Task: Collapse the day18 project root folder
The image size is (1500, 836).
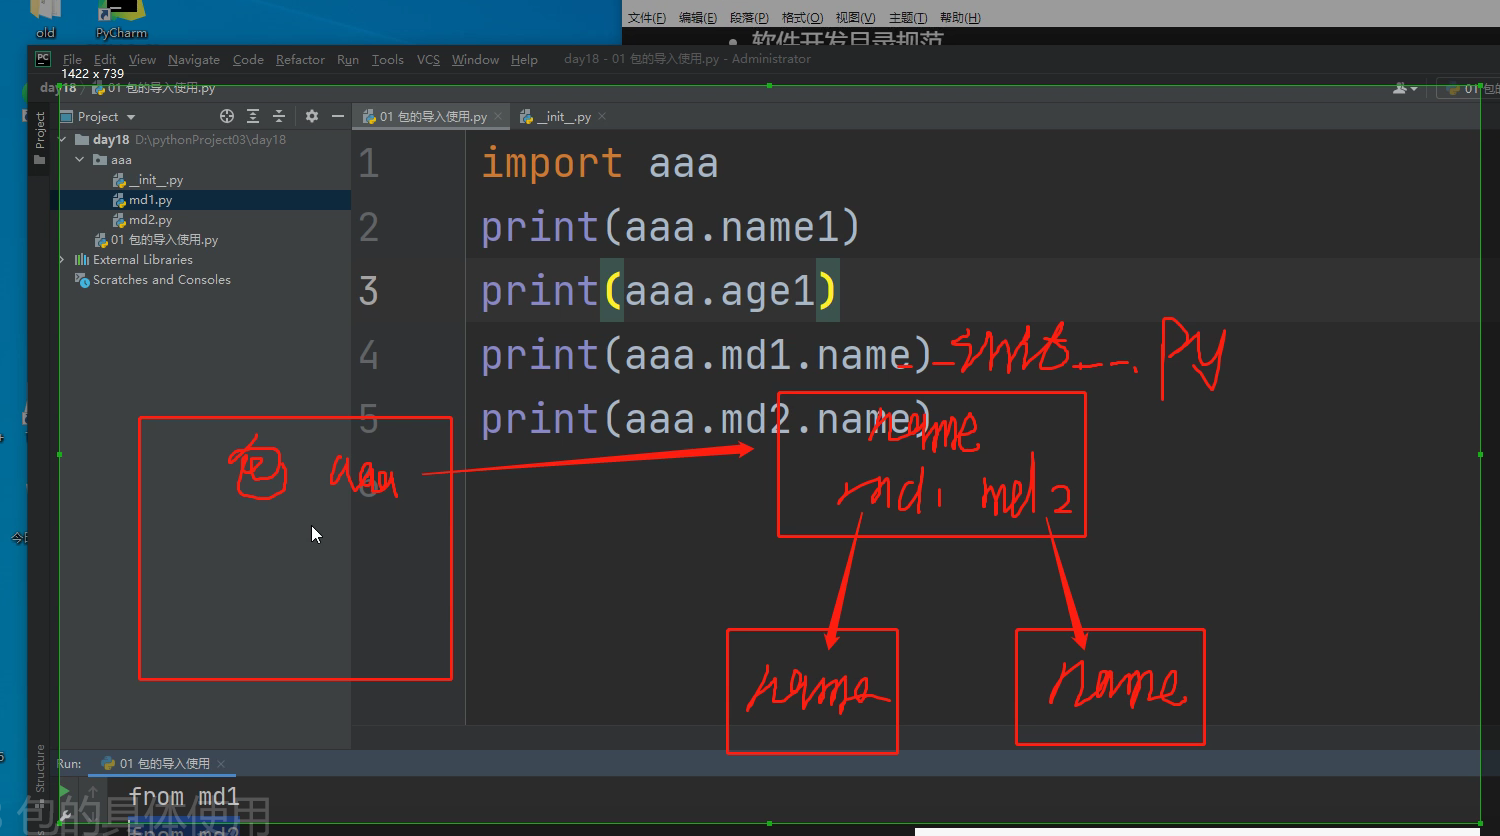Action: point(63,140)
